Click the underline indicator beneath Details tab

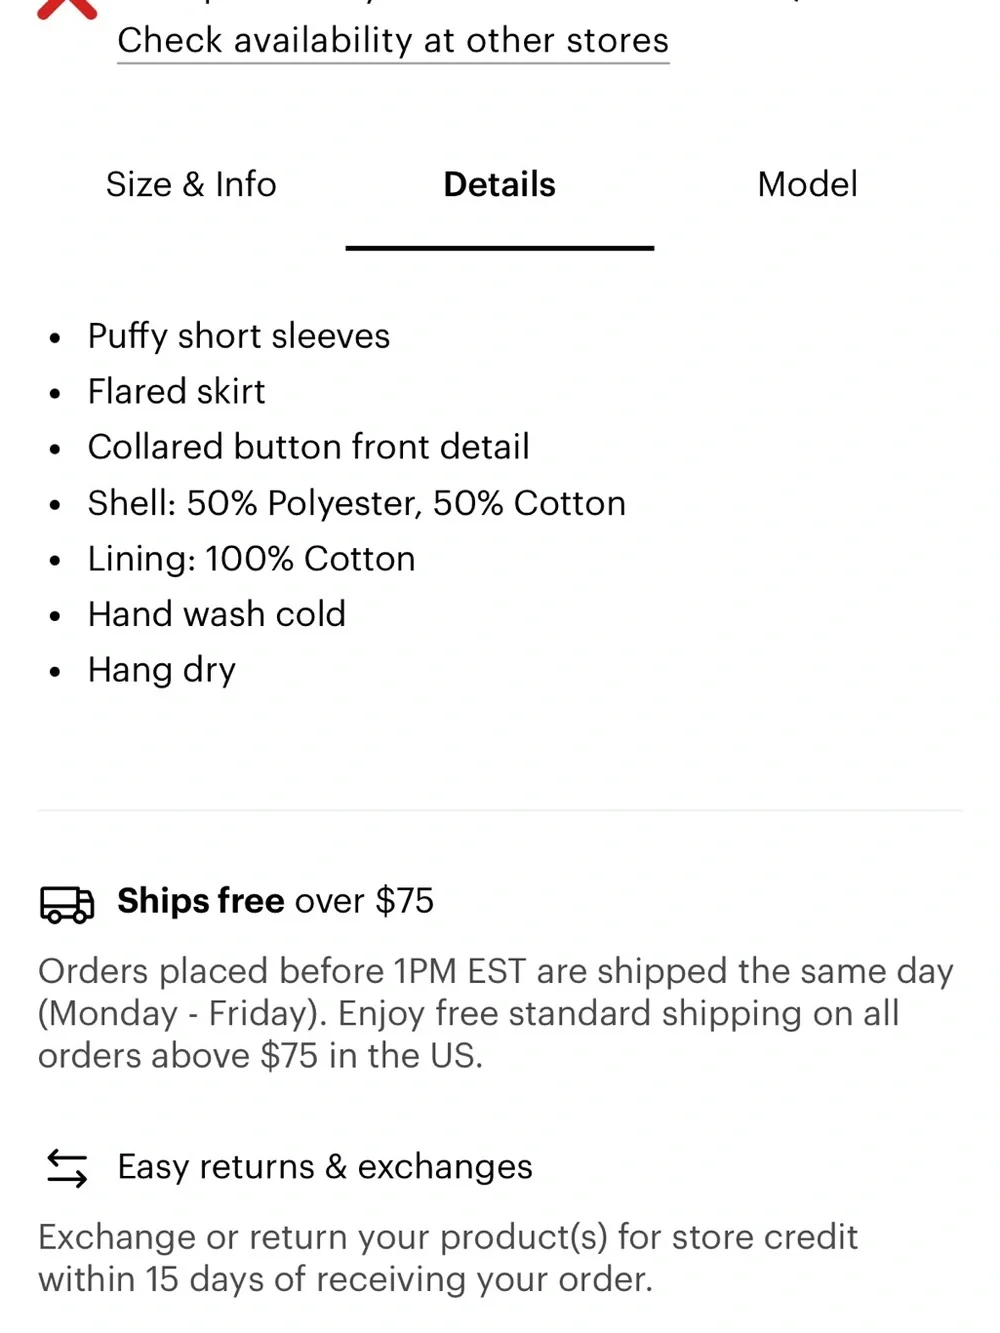pos(500,247)
